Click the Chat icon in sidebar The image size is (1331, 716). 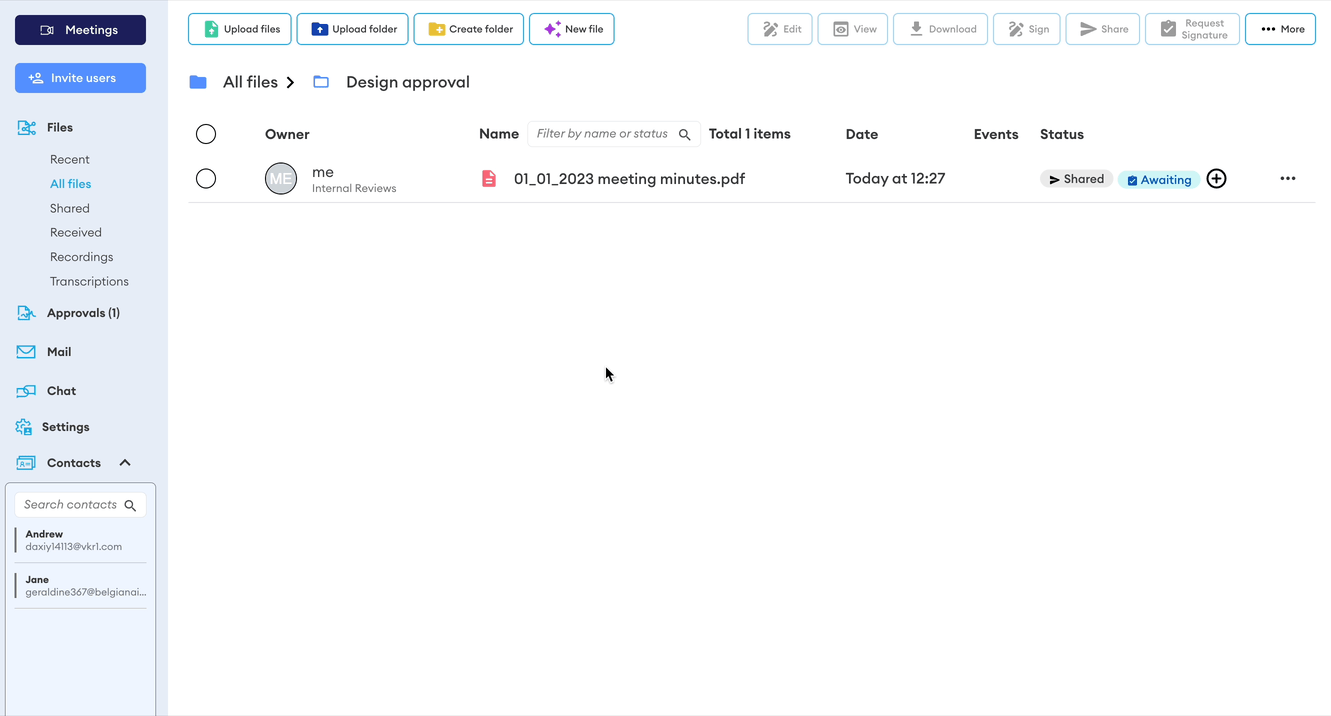pyautogui.click(x=26, y=391)
